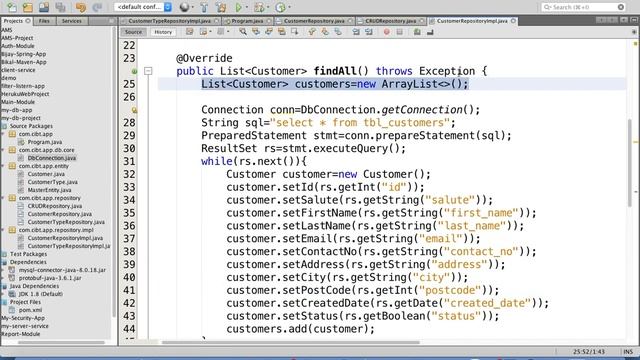Open the browser globe dropdown arrow

193,7
